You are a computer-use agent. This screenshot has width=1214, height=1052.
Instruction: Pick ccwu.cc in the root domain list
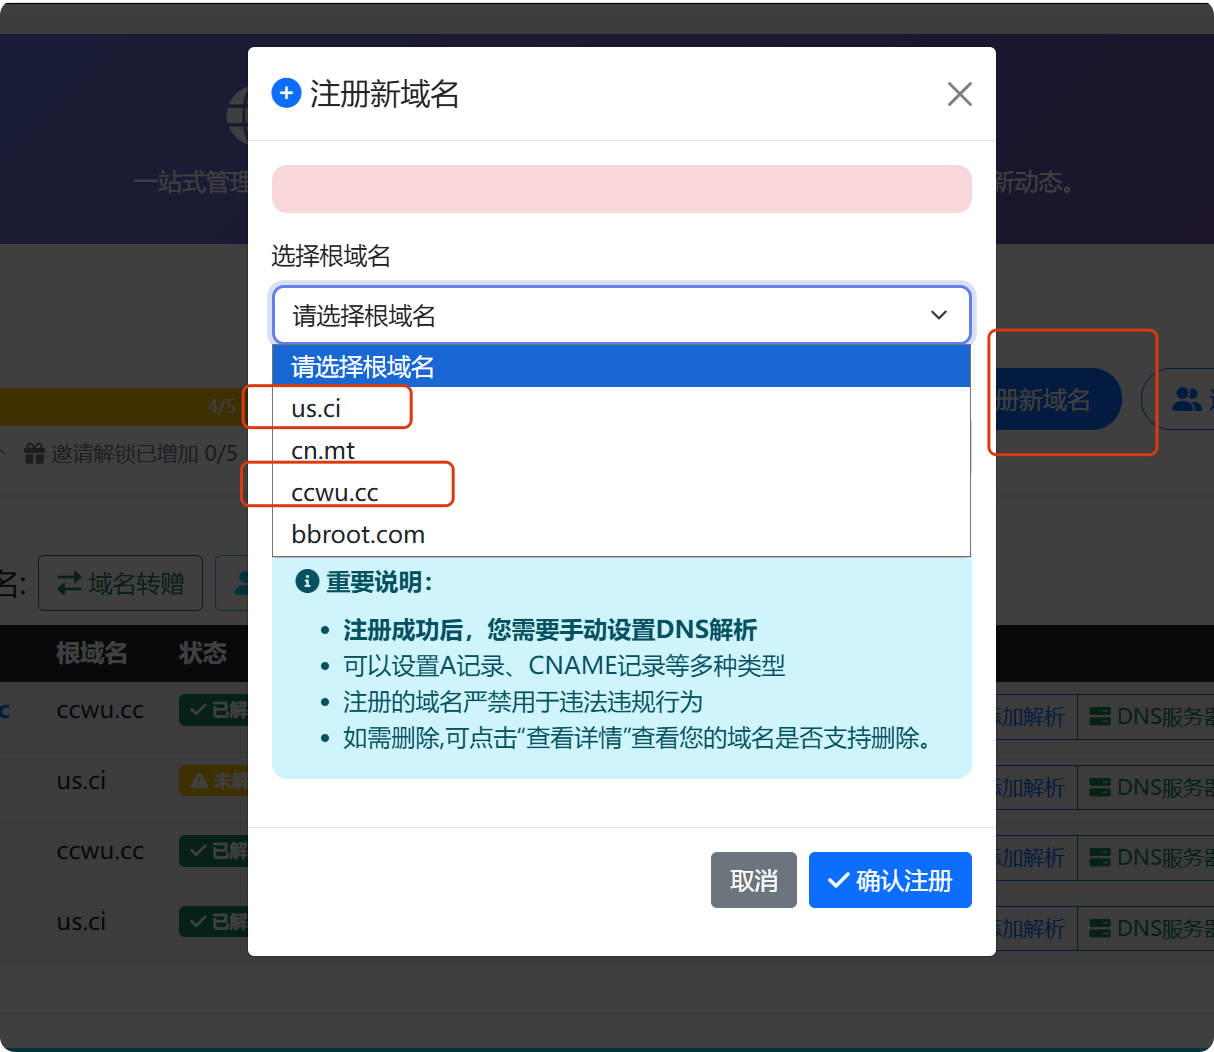[335, 493]
